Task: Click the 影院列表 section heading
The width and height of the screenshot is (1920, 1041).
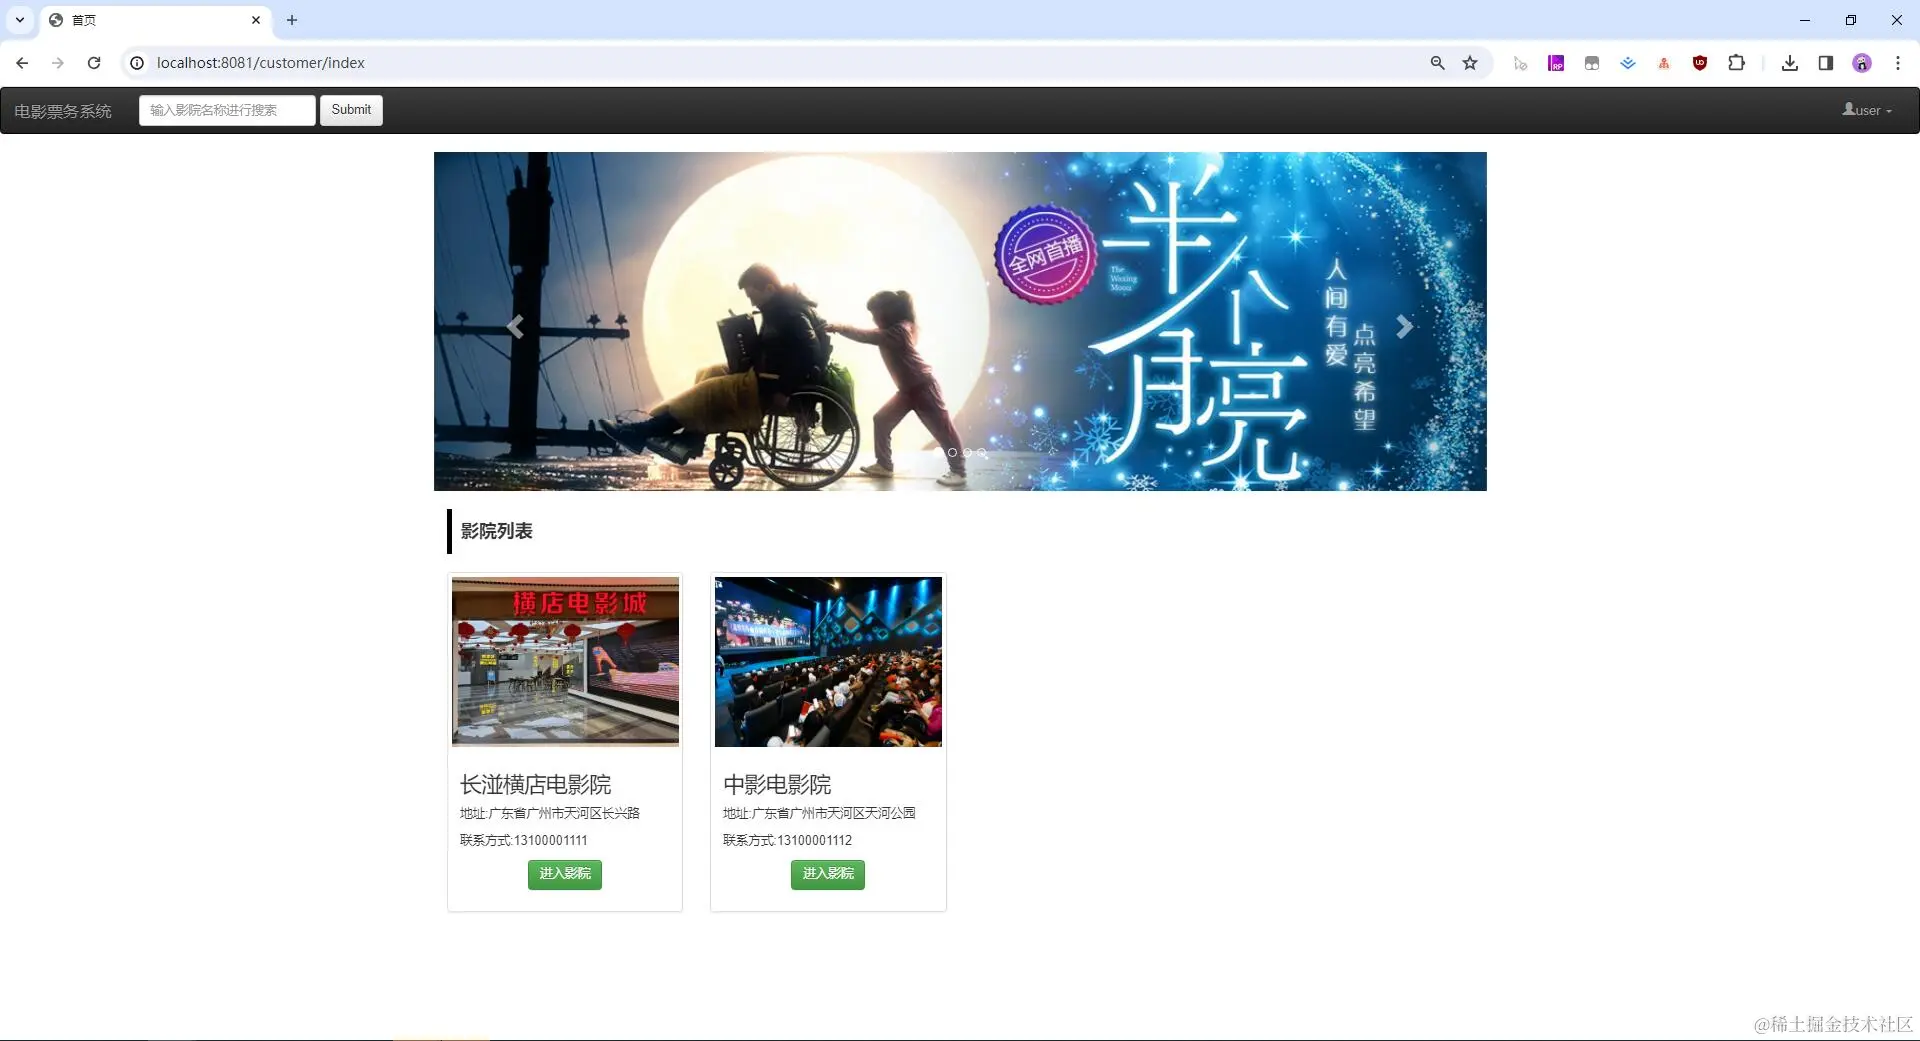Action: [x=497, y=531]
